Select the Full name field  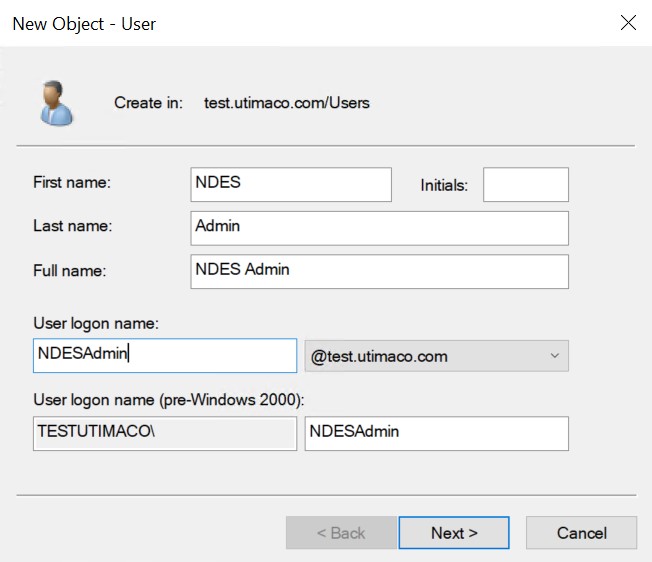pyautogui.click(x=380, y=271)
